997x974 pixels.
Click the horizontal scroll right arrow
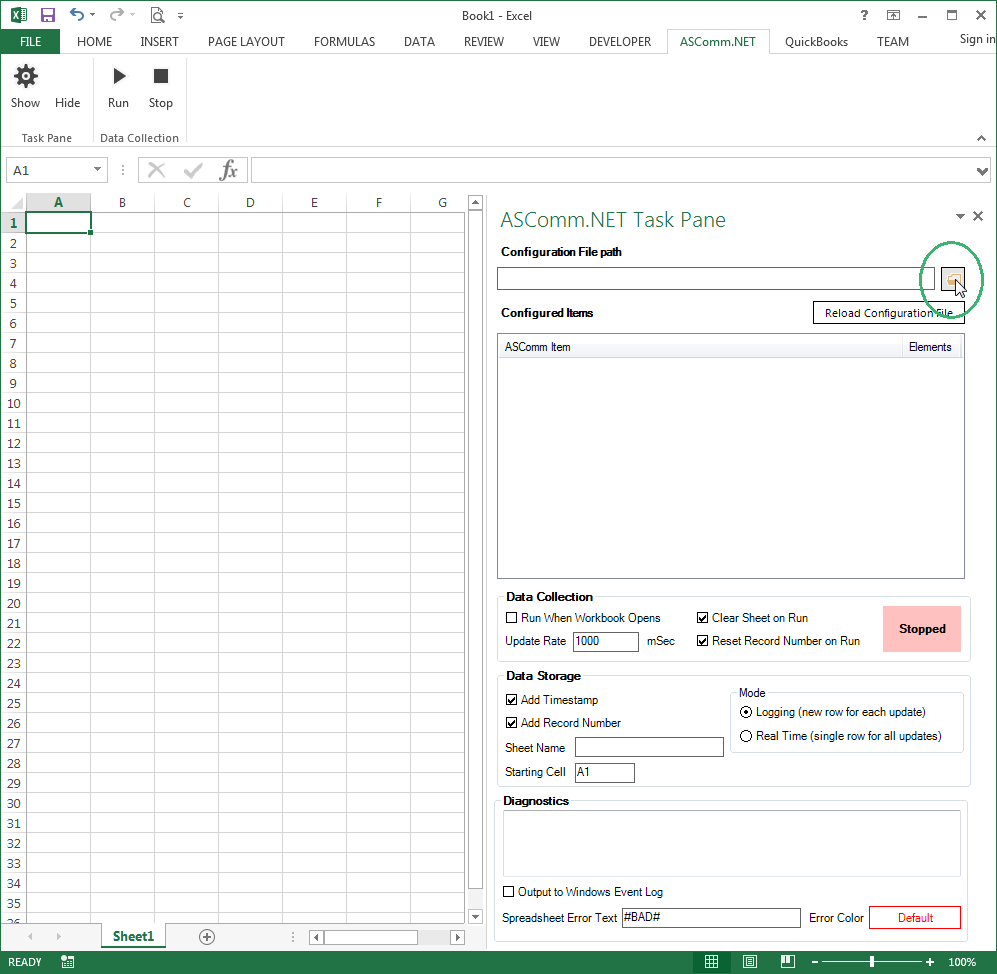(457, 937)
